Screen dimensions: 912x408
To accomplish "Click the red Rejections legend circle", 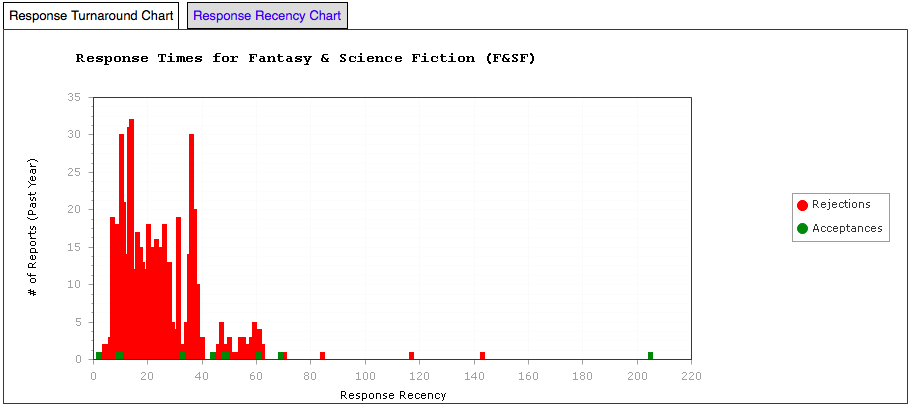I will click(x=802, y=205).
